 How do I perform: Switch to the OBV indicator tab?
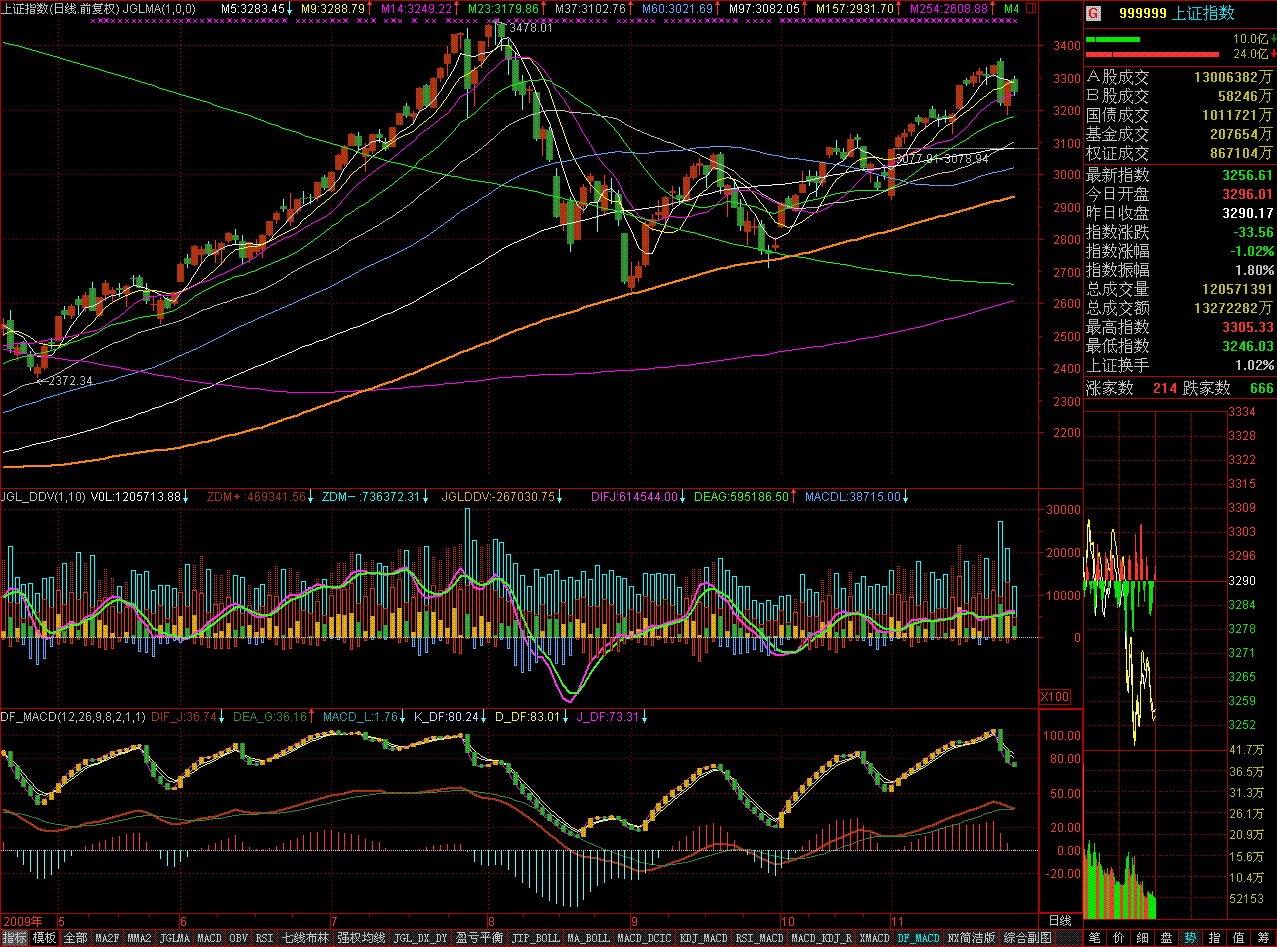(x=238, y=938)
